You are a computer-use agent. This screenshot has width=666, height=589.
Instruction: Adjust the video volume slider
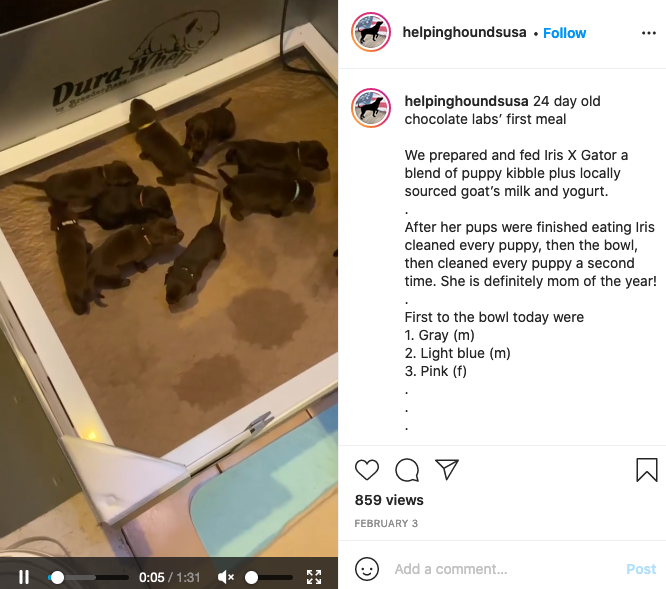[269, 578]
